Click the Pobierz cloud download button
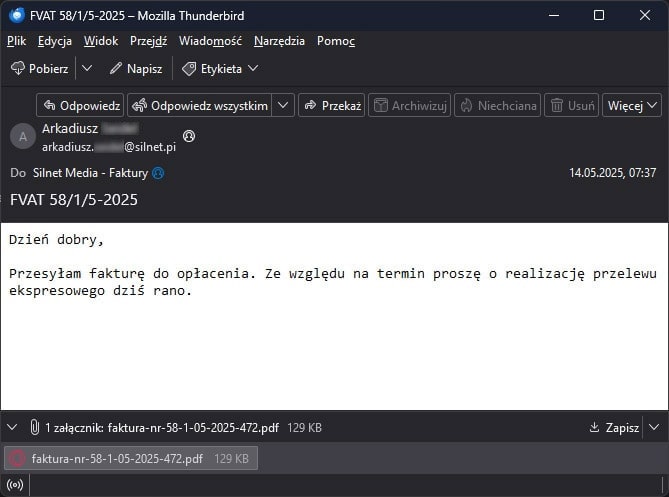The height and width of the screenshot is (497, 669). click(x=40, y=68)
